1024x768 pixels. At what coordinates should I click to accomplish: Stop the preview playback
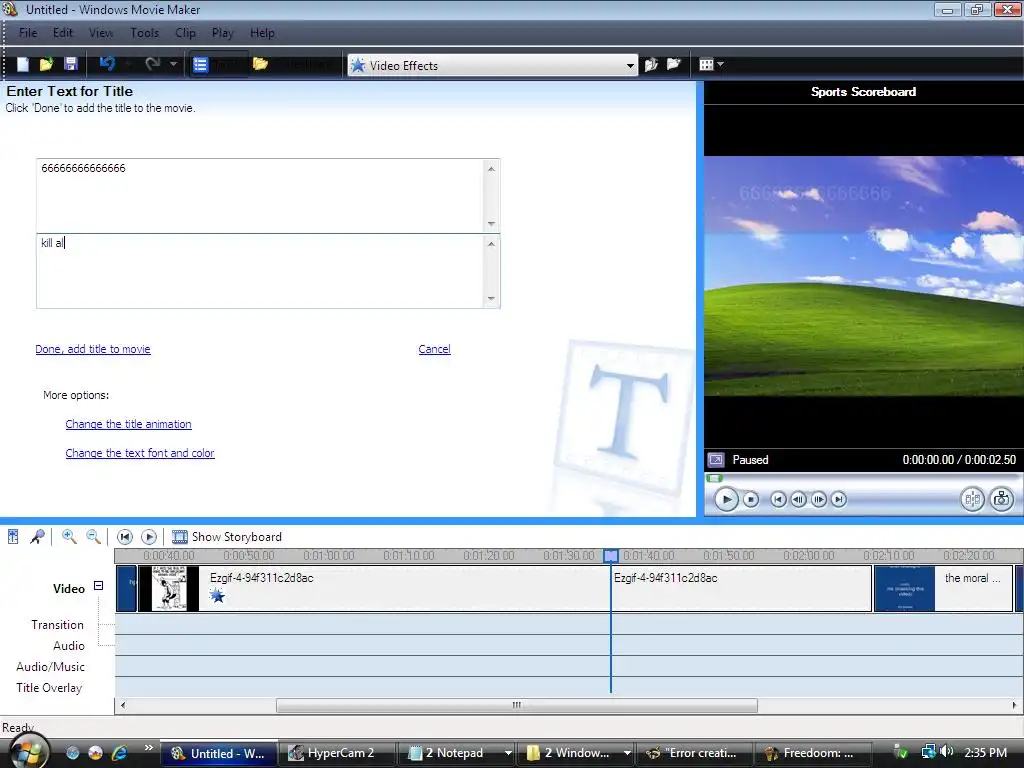(751, 500)
